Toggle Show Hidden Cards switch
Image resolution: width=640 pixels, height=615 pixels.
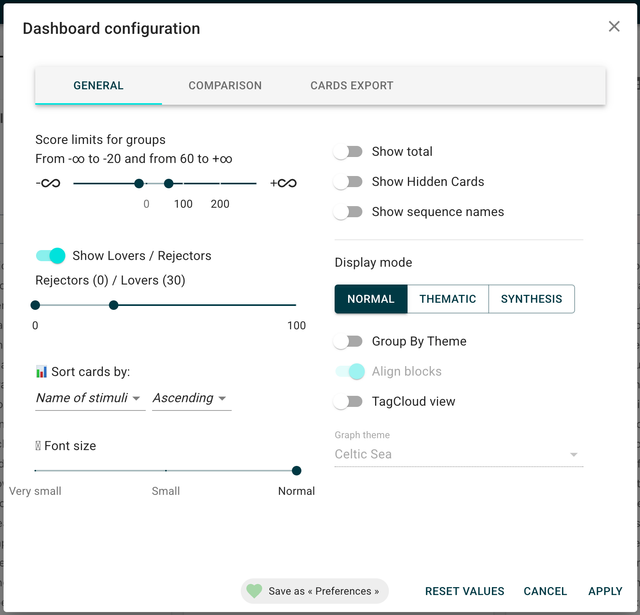[348, 182]
